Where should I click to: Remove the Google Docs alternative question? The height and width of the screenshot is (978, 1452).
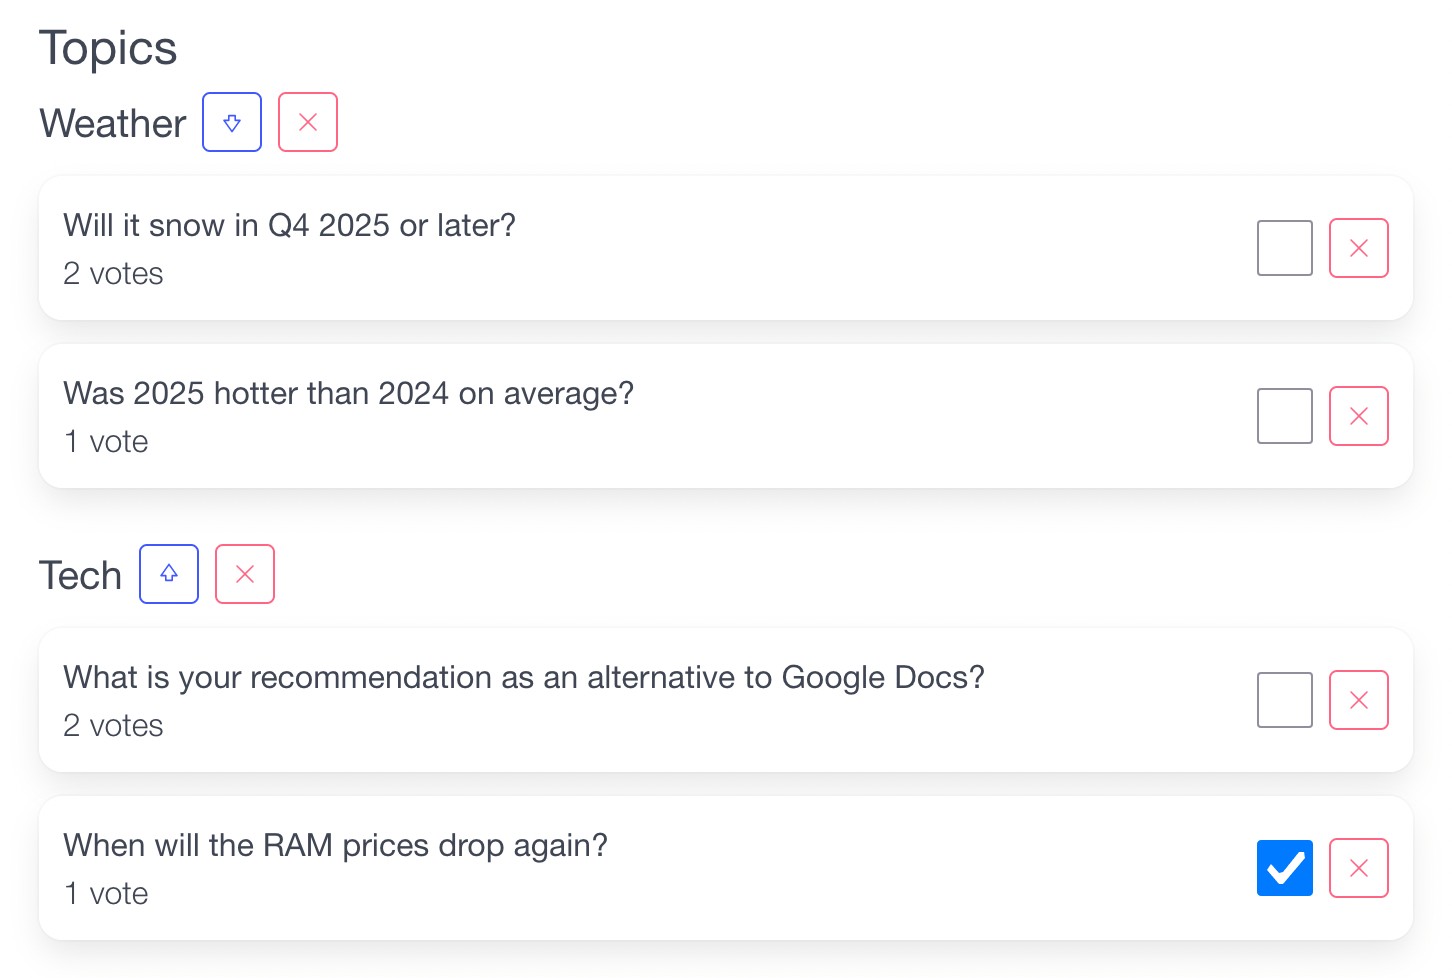coord(1358,700)
